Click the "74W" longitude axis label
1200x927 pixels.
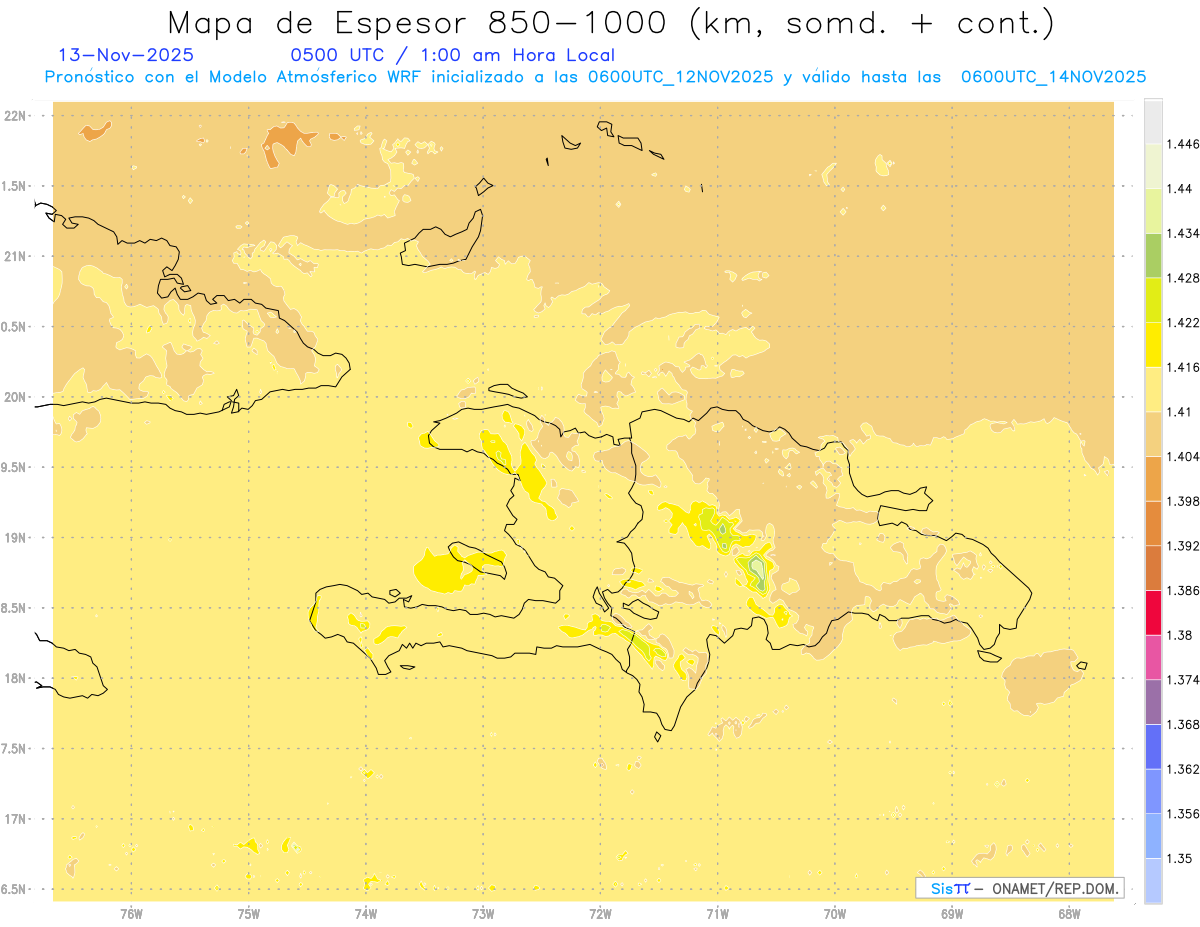366,914
